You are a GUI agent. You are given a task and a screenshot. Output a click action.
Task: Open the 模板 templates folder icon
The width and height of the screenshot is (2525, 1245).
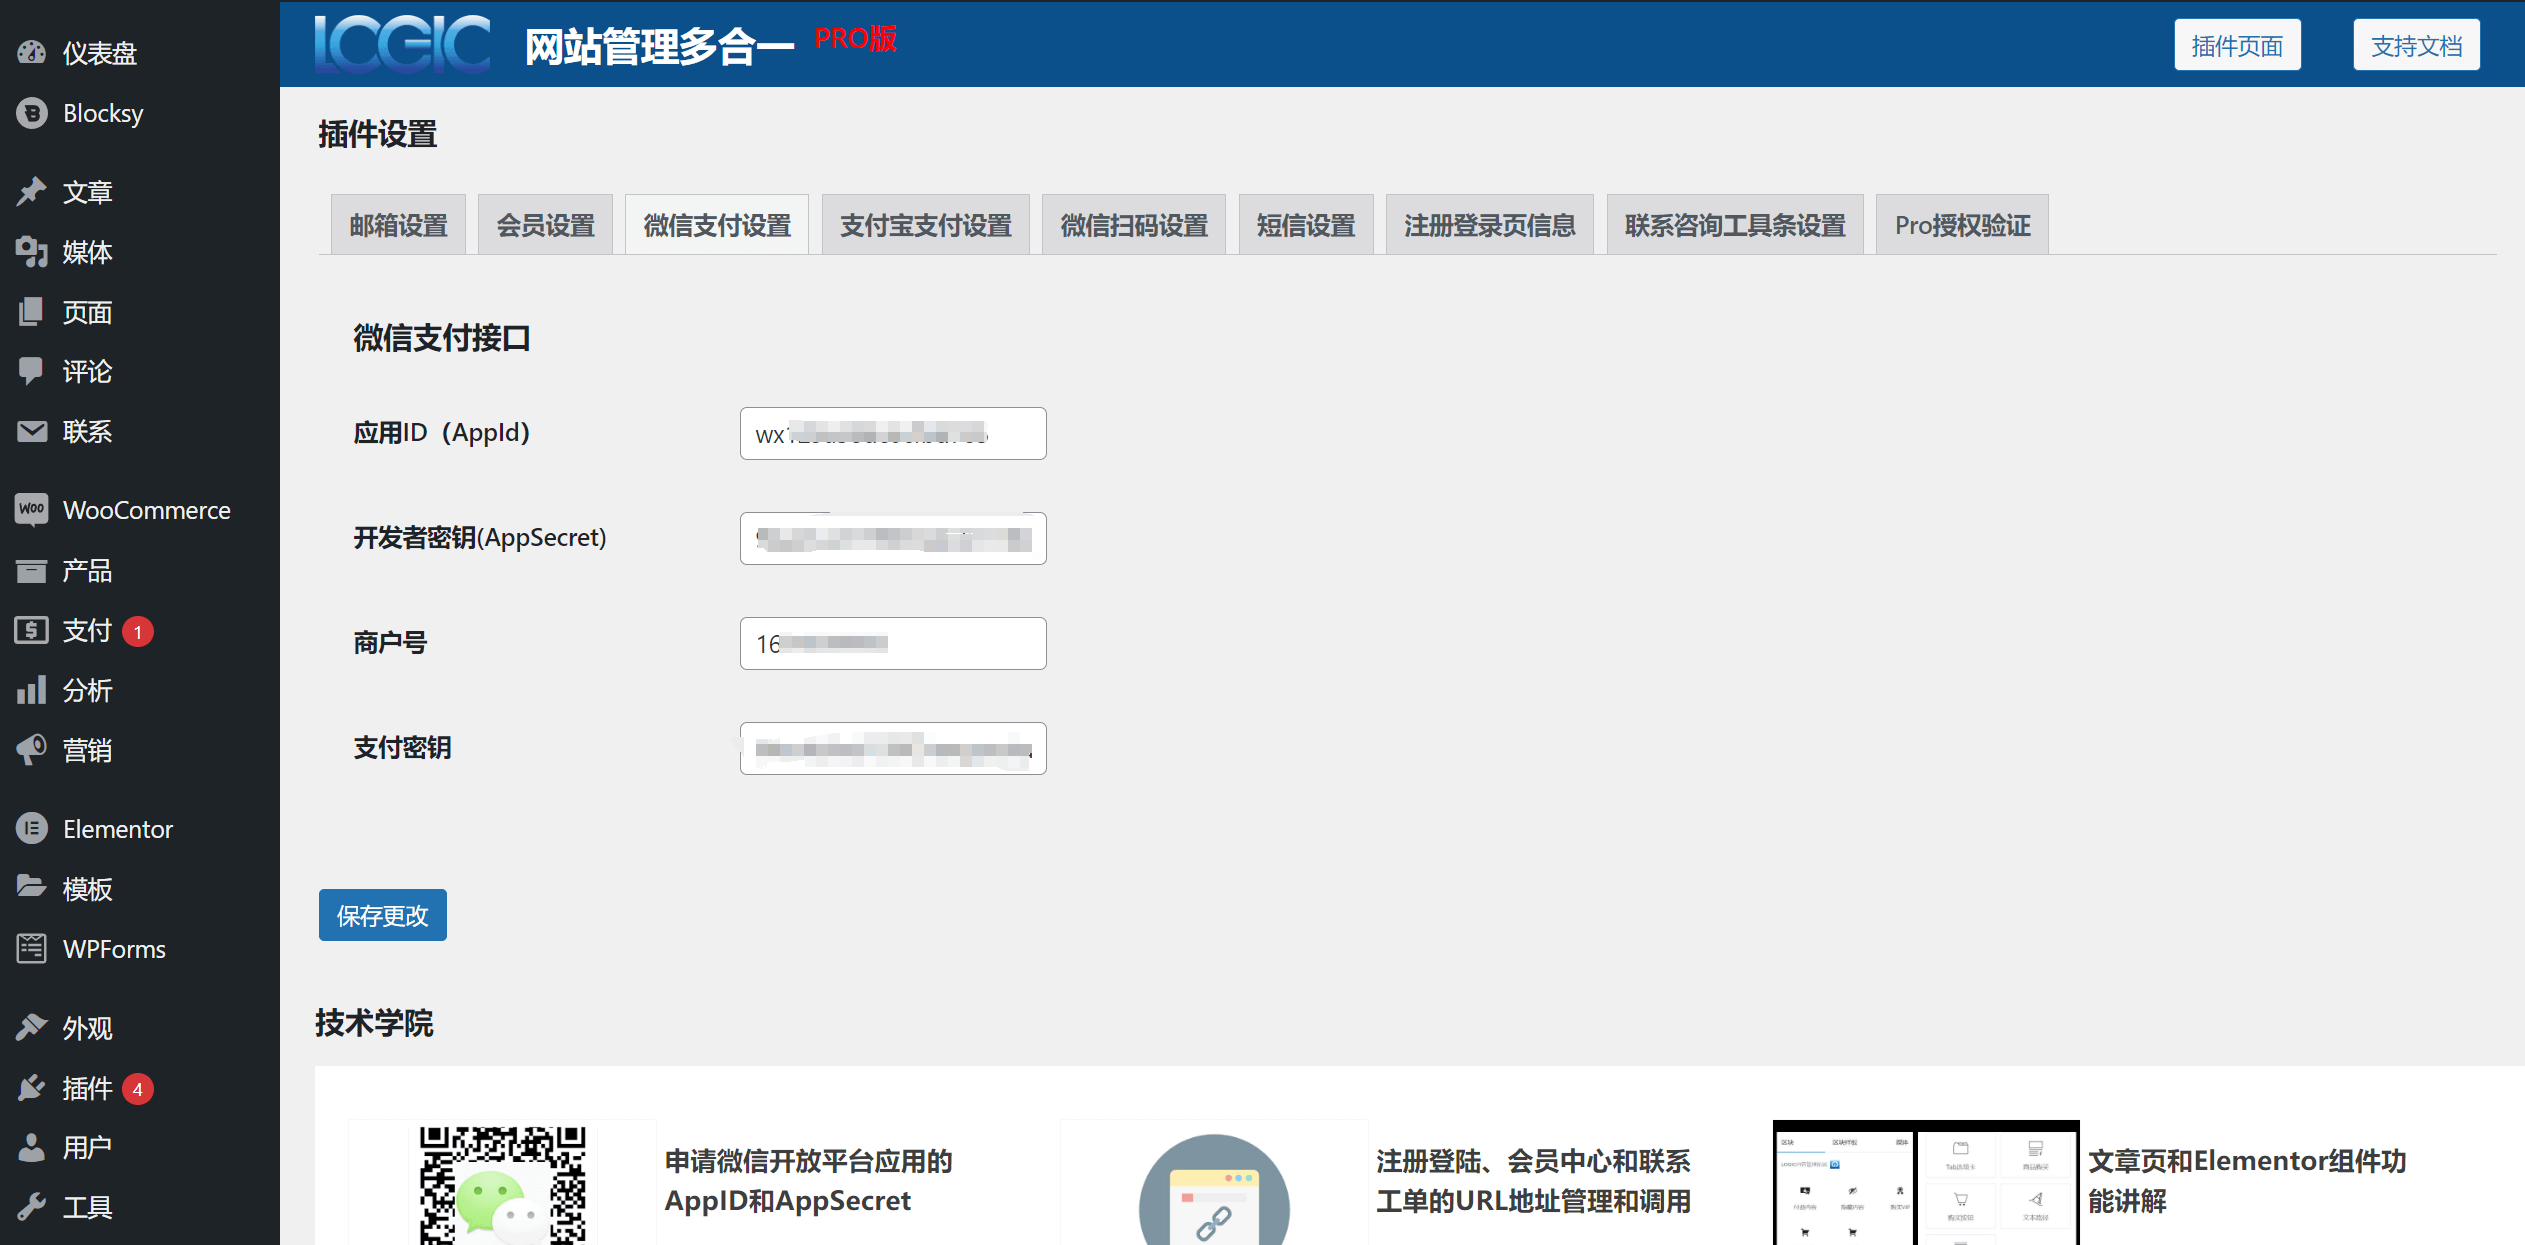coord(32,888)
